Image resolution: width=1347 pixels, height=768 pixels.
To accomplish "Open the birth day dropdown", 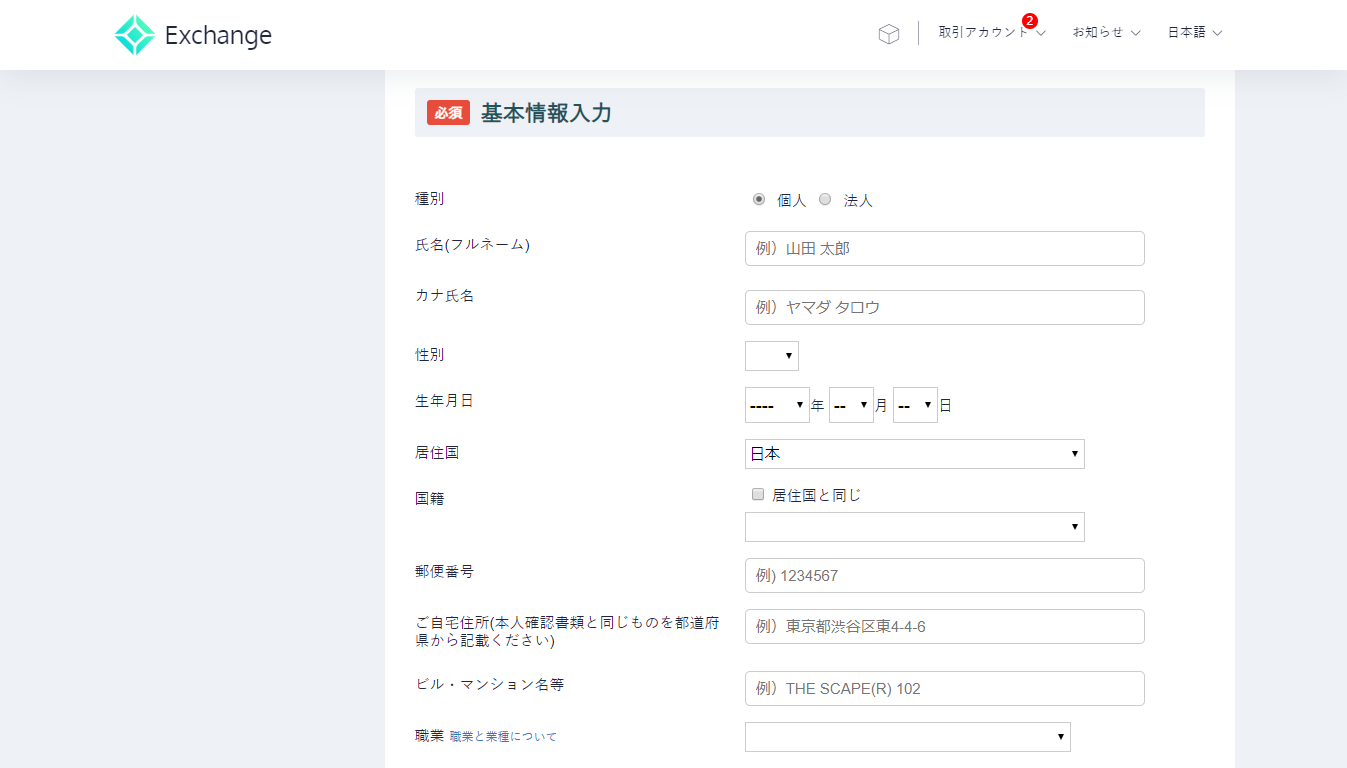I will [x=914, y=404].
